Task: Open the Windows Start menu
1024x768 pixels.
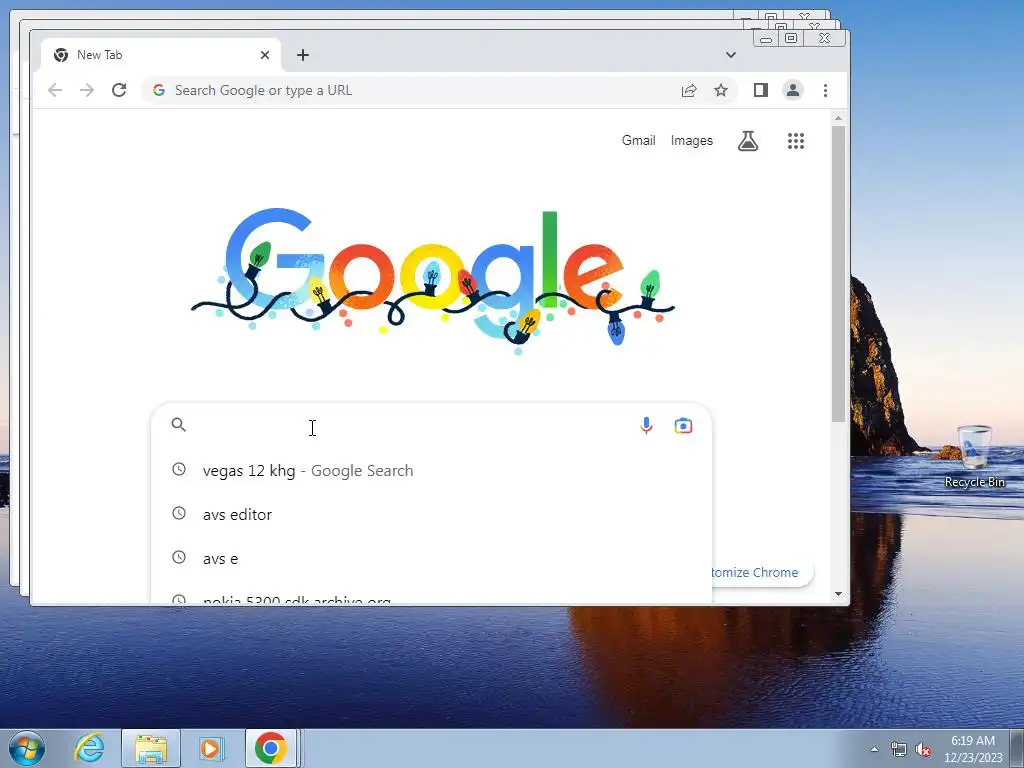Action: [x=26, y=748]
